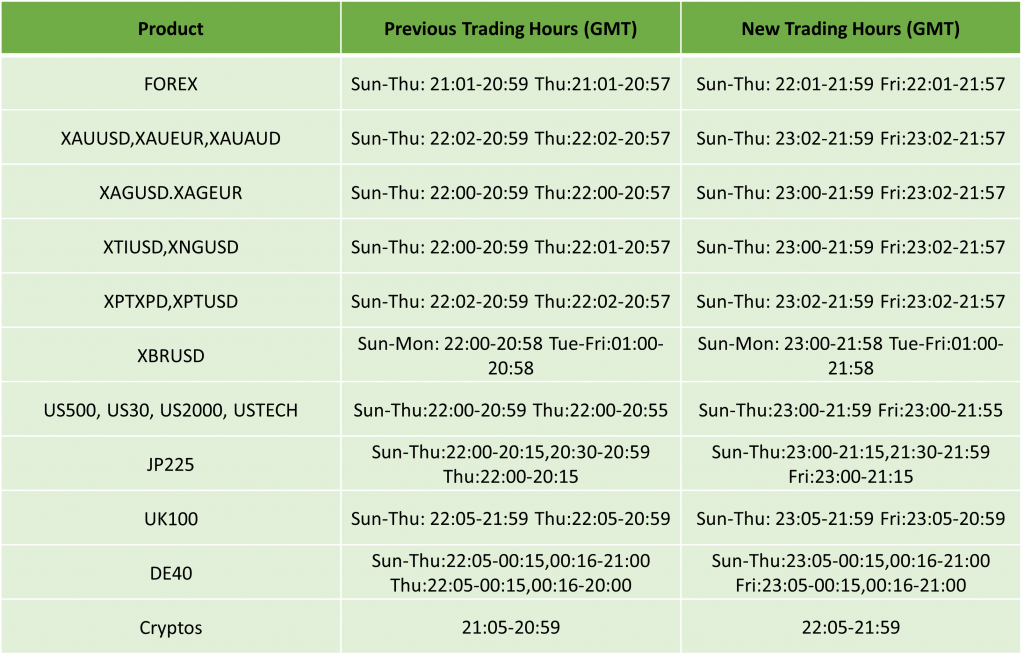Select the XAGUSD.XAGEUR row label
Viewport: 1024px width, 655px height.
click(170, 193)
